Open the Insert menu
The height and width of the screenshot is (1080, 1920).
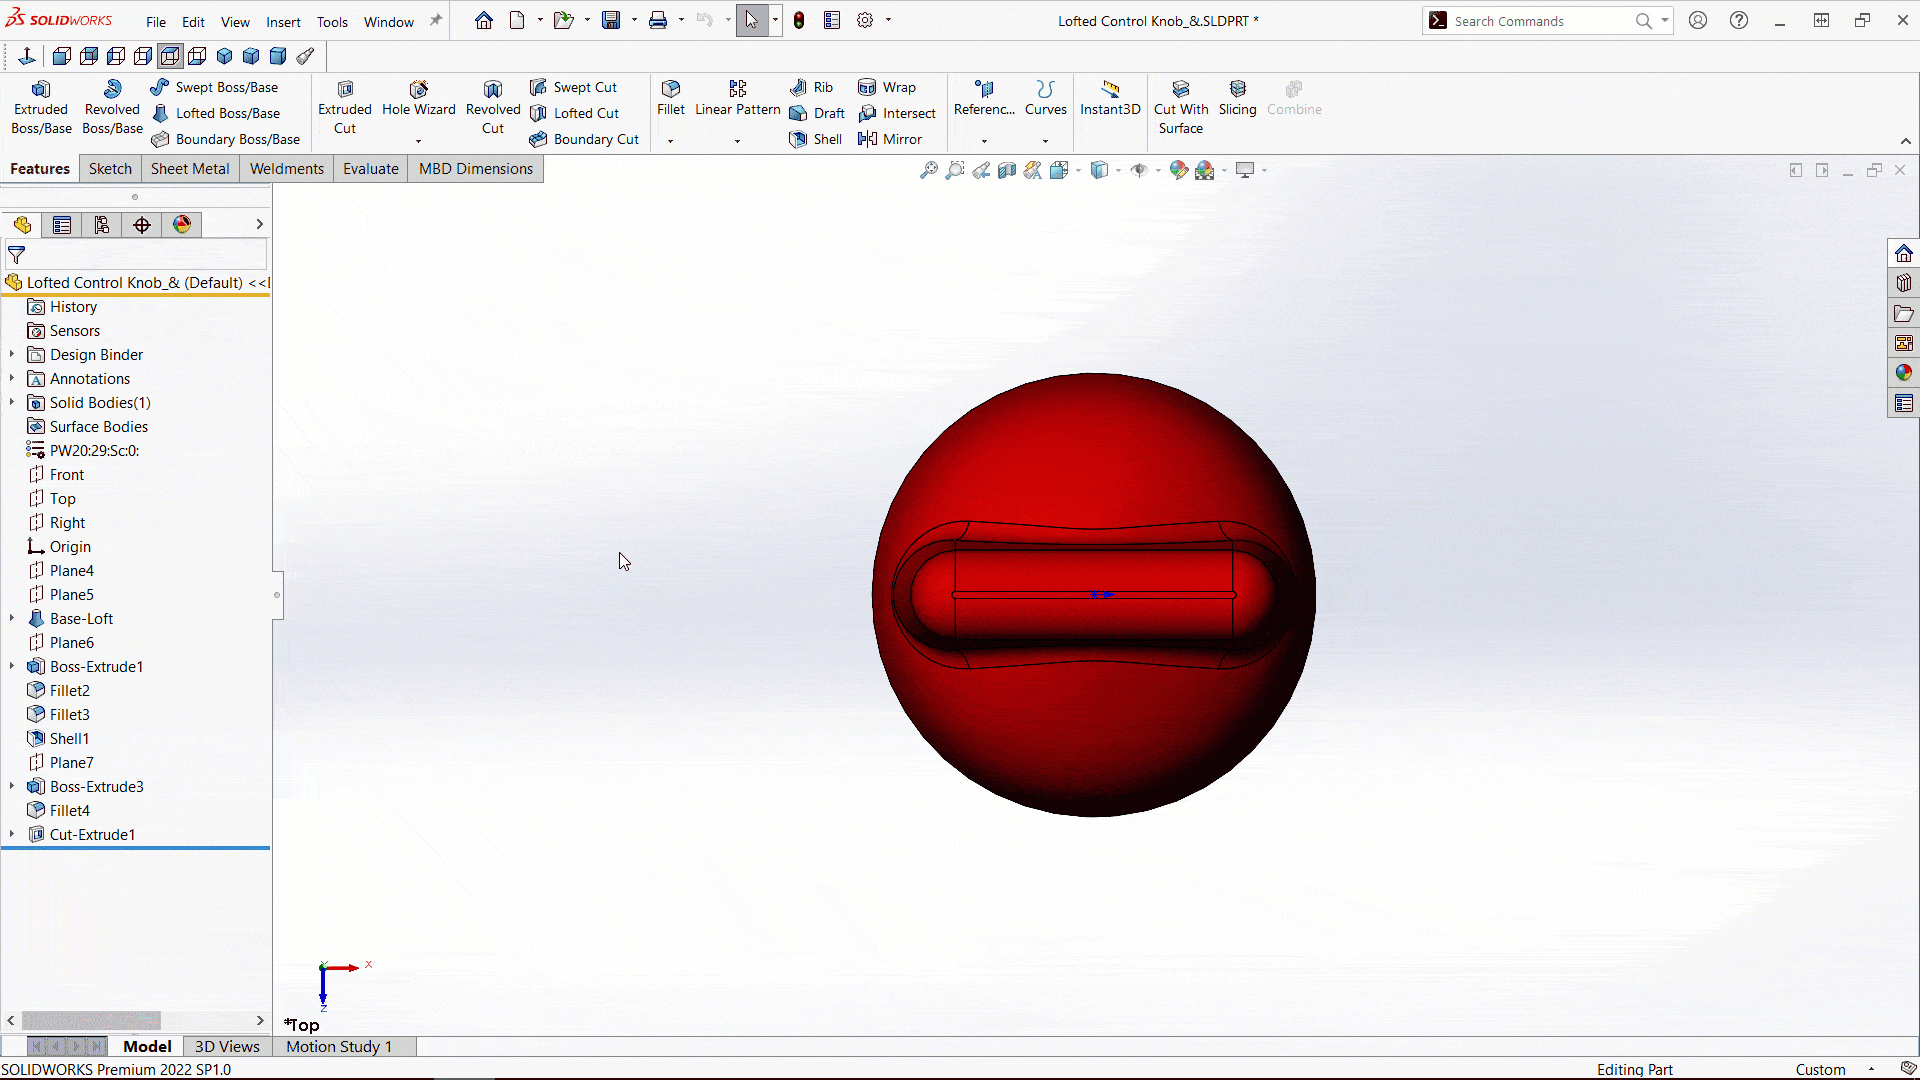click(x=283, y=22)
